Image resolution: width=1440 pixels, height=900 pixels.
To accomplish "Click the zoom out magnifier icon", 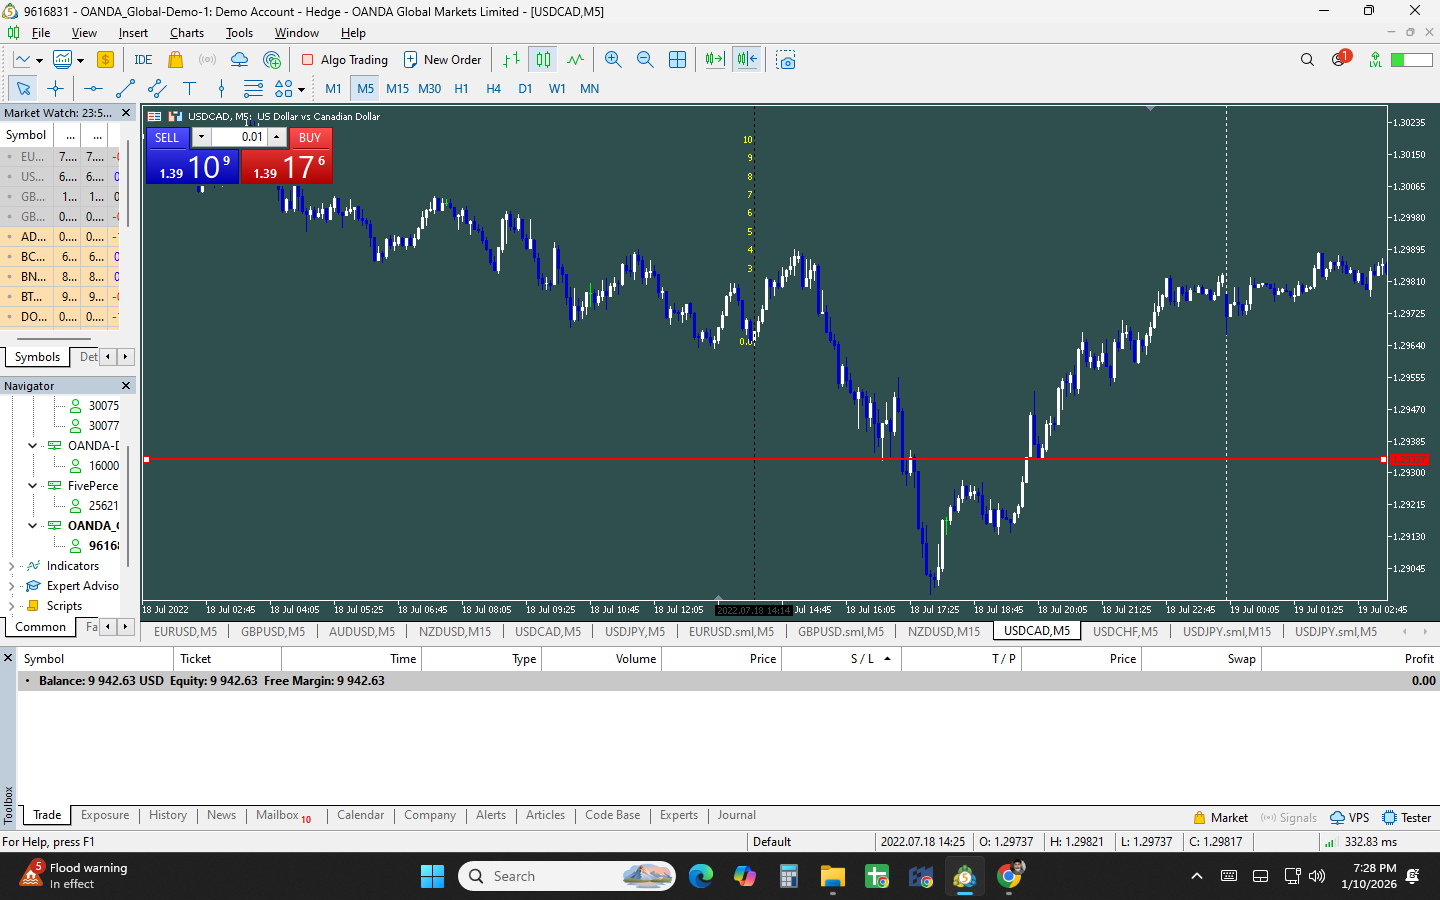I will (645, 60).
